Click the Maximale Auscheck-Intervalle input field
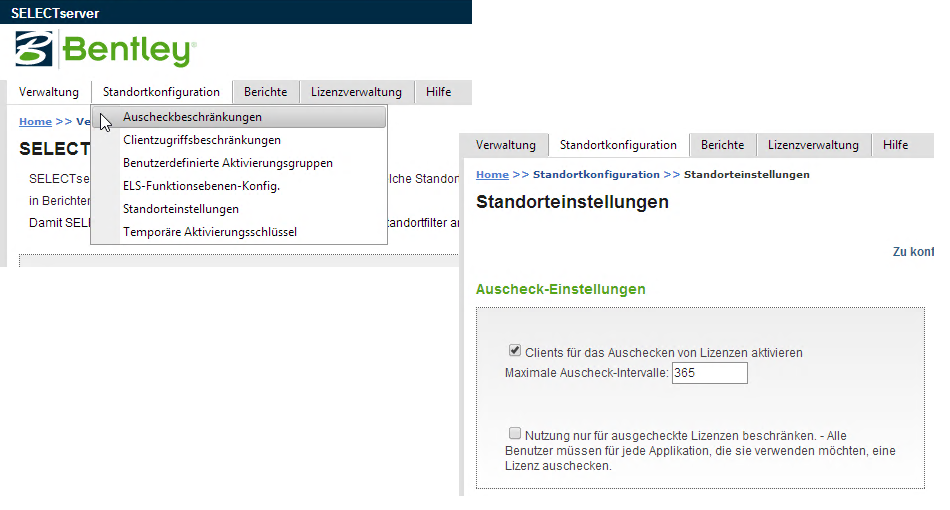Image resolution: width=950 pixels, height=510 pixels. pos(709,373)
